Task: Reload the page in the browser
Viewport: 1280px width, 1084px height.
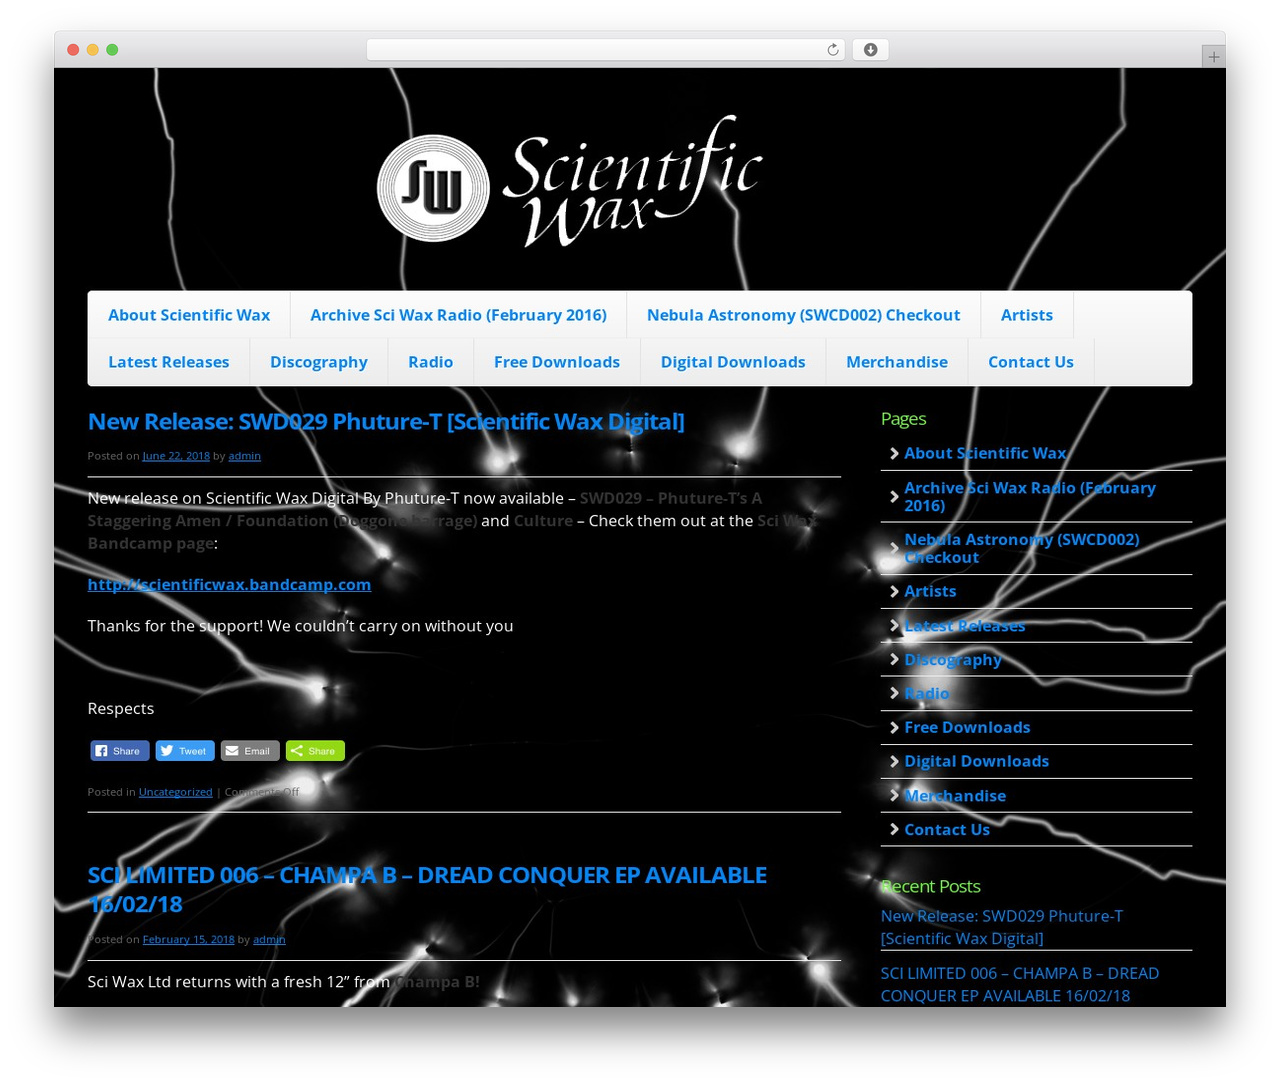Action: [832, 50]
